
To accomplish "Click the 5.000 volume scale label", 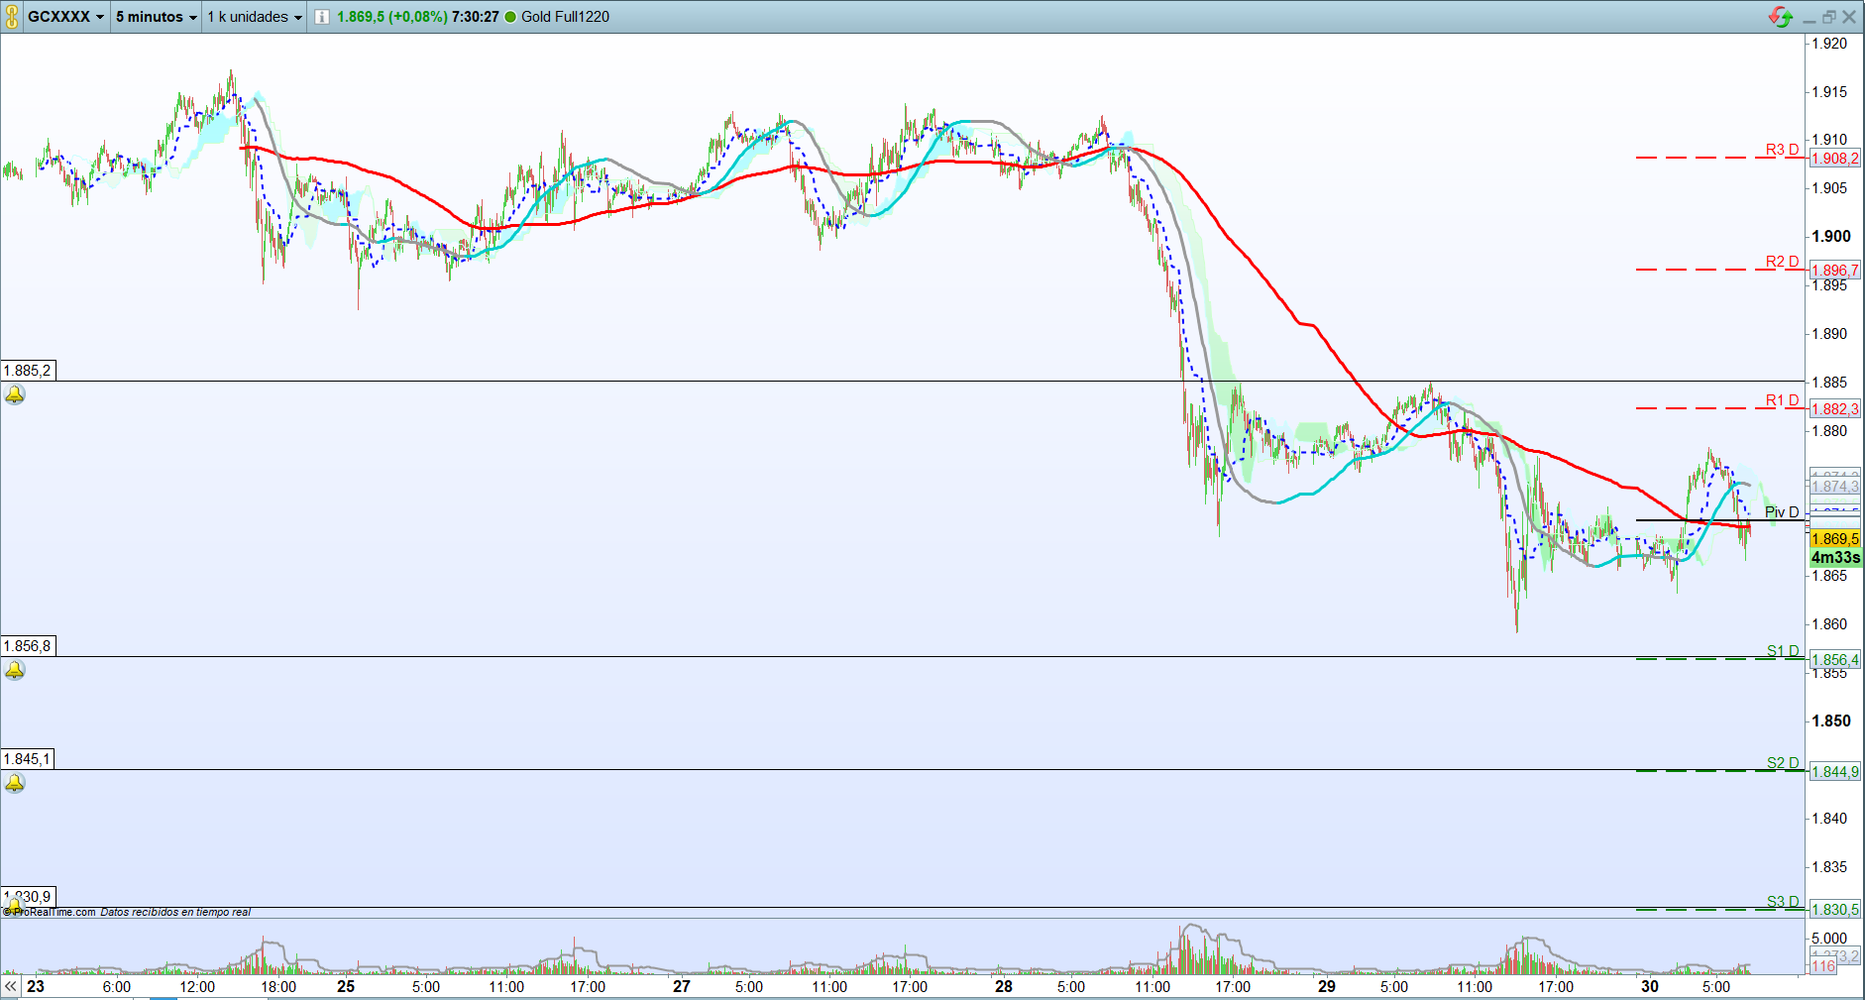I will (x=1829, y=938).
